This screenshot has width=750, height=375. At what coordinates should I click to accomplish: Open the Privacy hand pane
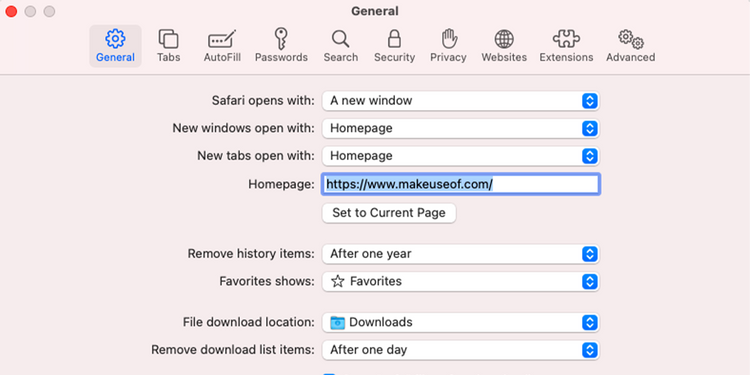pos(448,46)
